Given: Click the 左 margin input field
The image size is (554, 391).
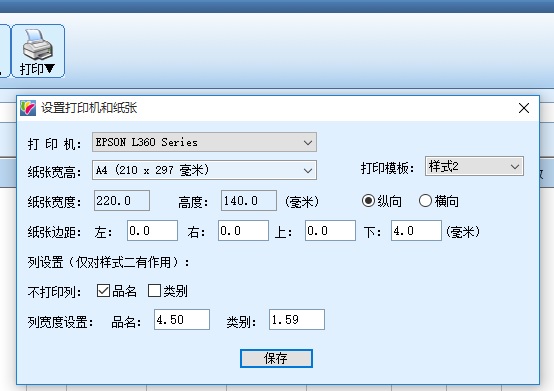Looking at the screenshot, I should tap(152, 231).
